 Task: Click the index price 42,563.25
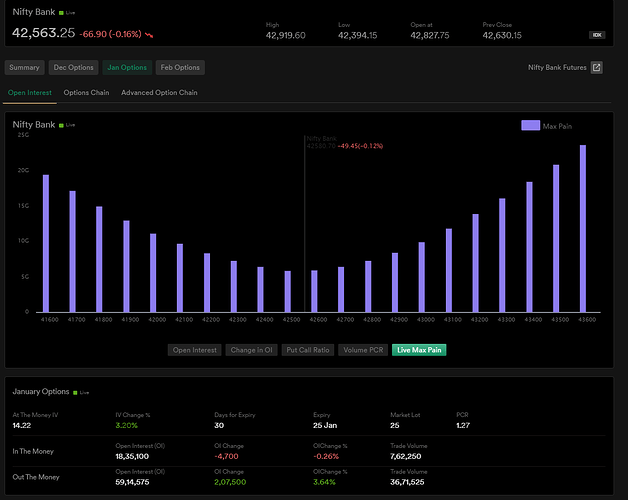43,33
